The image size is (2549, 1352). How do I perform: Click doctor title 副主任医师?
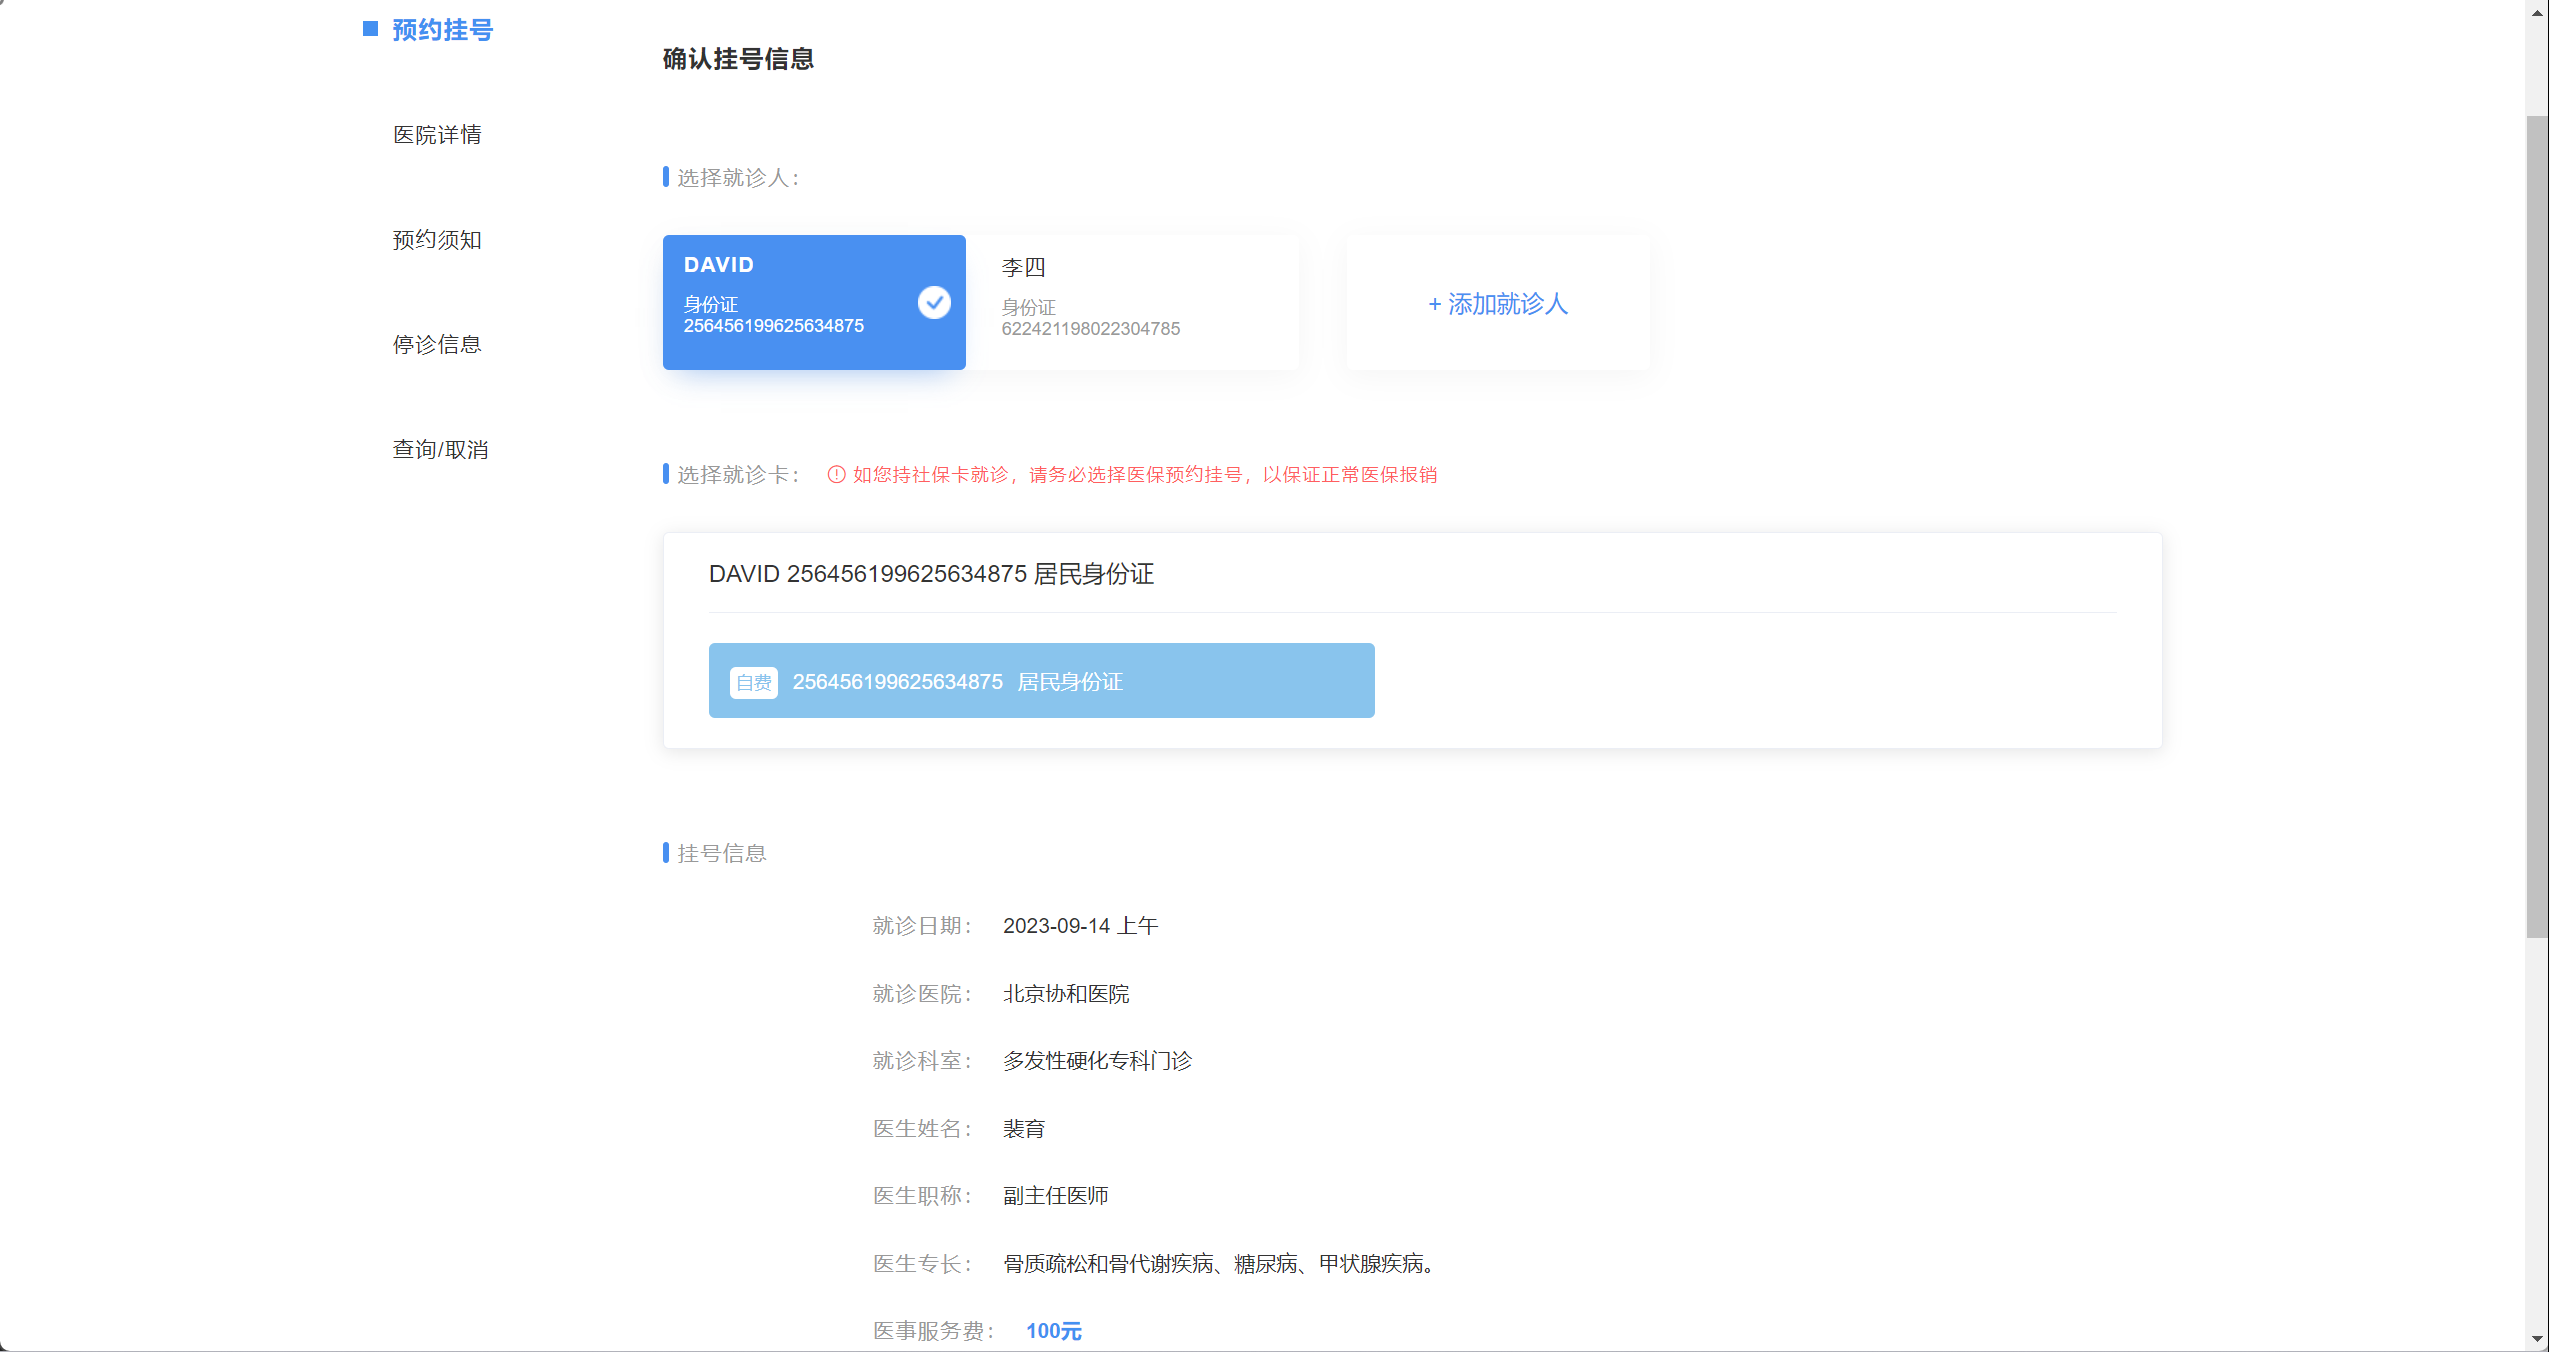coord(1055,1196)
